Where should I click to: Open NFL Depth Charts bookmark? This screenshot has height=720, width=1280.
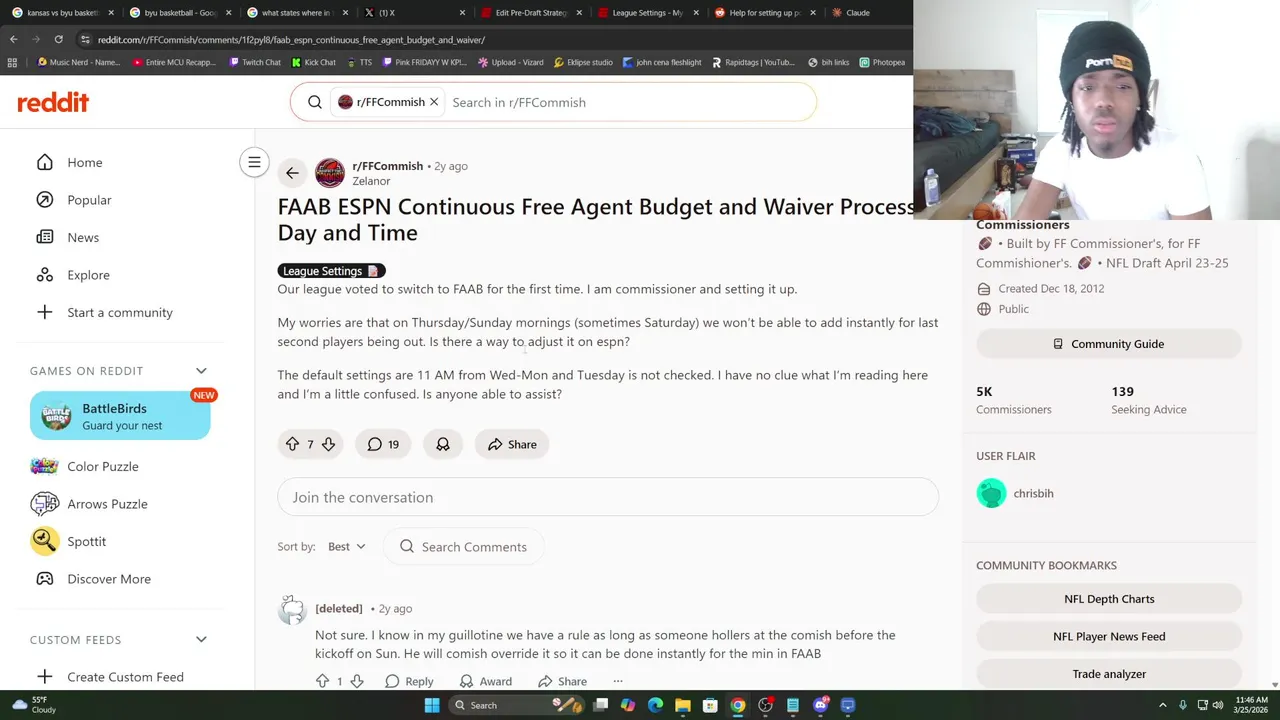tap(1109, 599)
